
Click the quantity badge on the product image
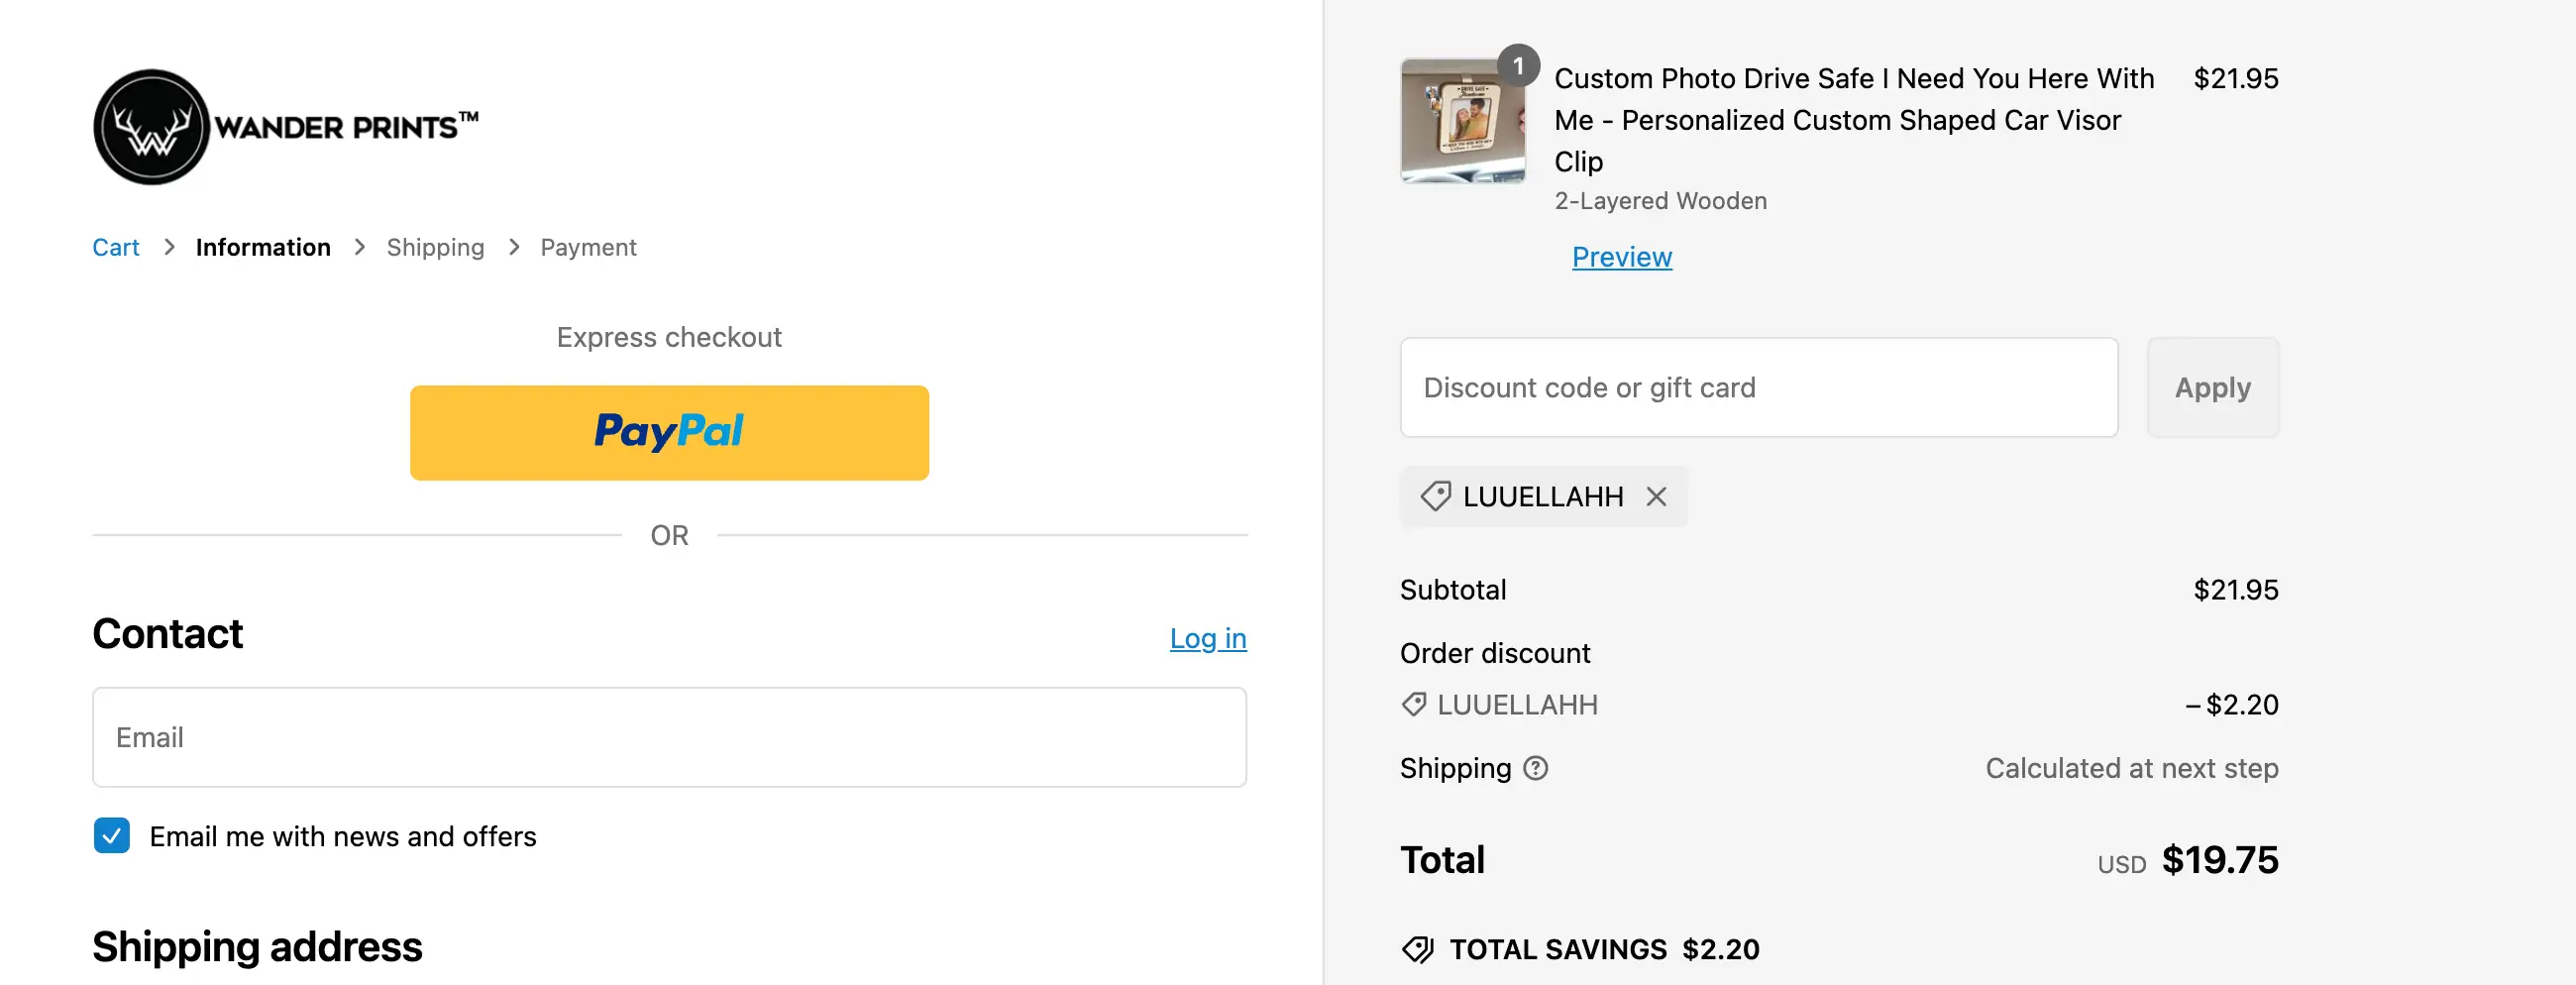(x=1521, y=66)
